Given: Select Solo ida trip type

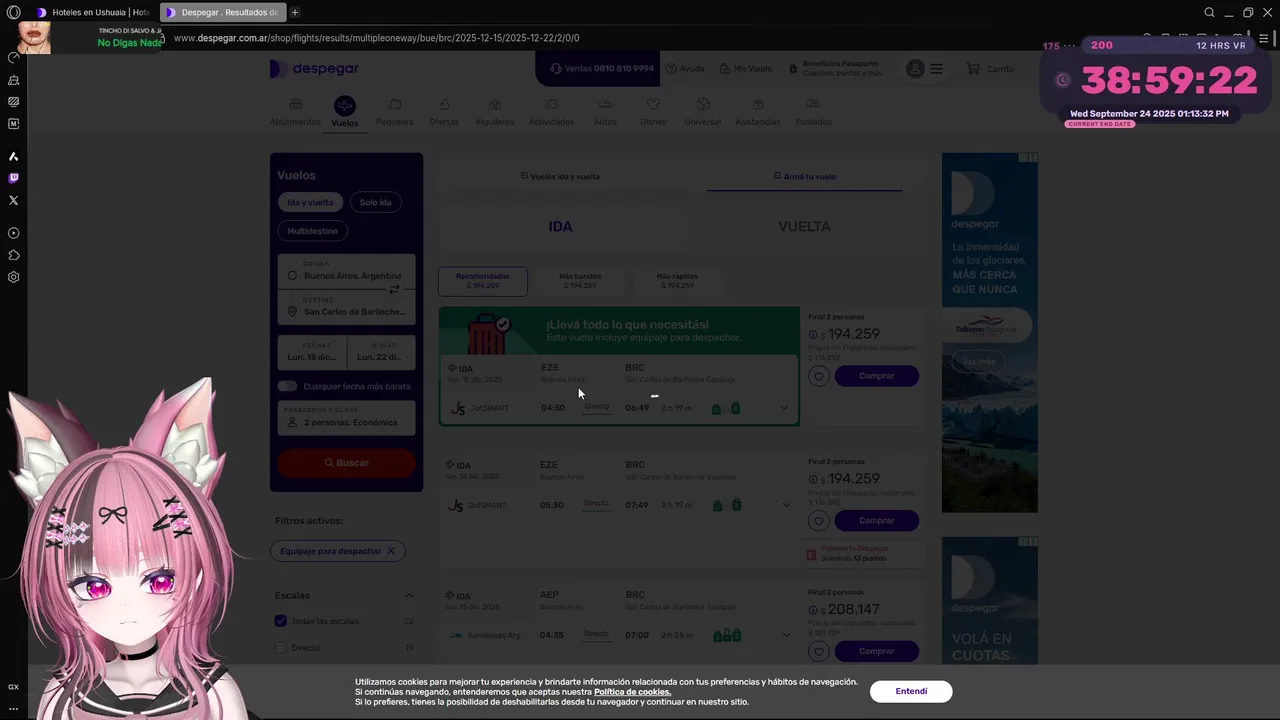Looking at the screenshot, I should click(x=376, y=202).
